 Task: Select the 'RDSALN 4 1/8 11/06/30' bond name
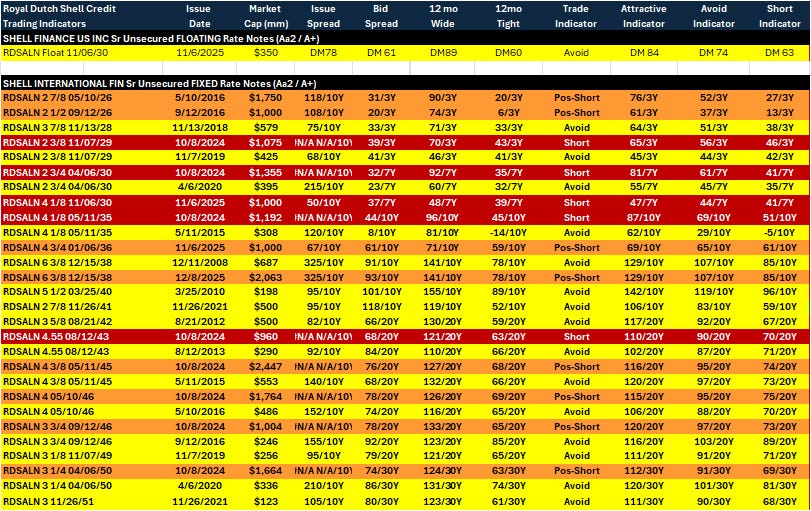pos(57,203)
